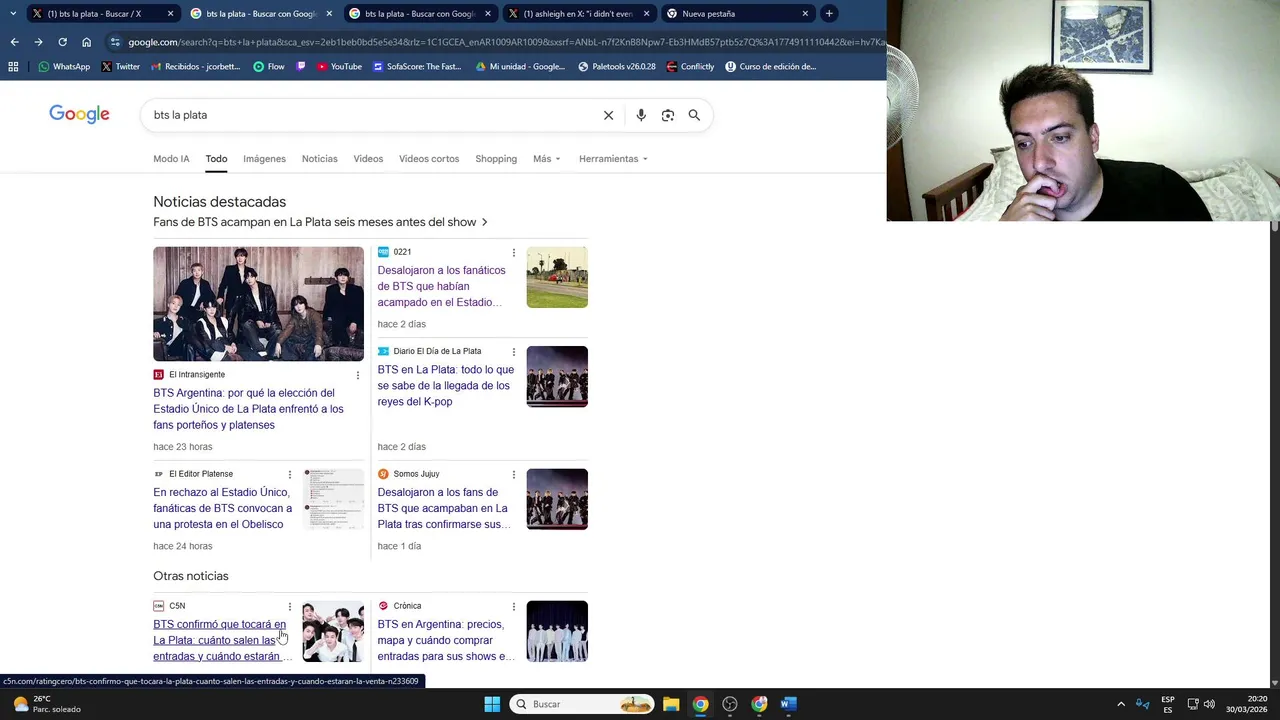The image size is (1280, 720).
Task: Start voice search with the microphone icon
Action: [x=641, y=115]
